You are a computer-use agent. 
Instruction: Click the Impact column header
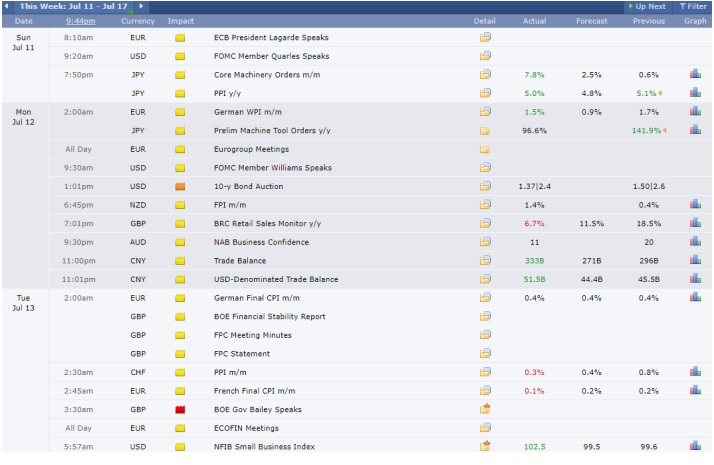click(180, 21)
